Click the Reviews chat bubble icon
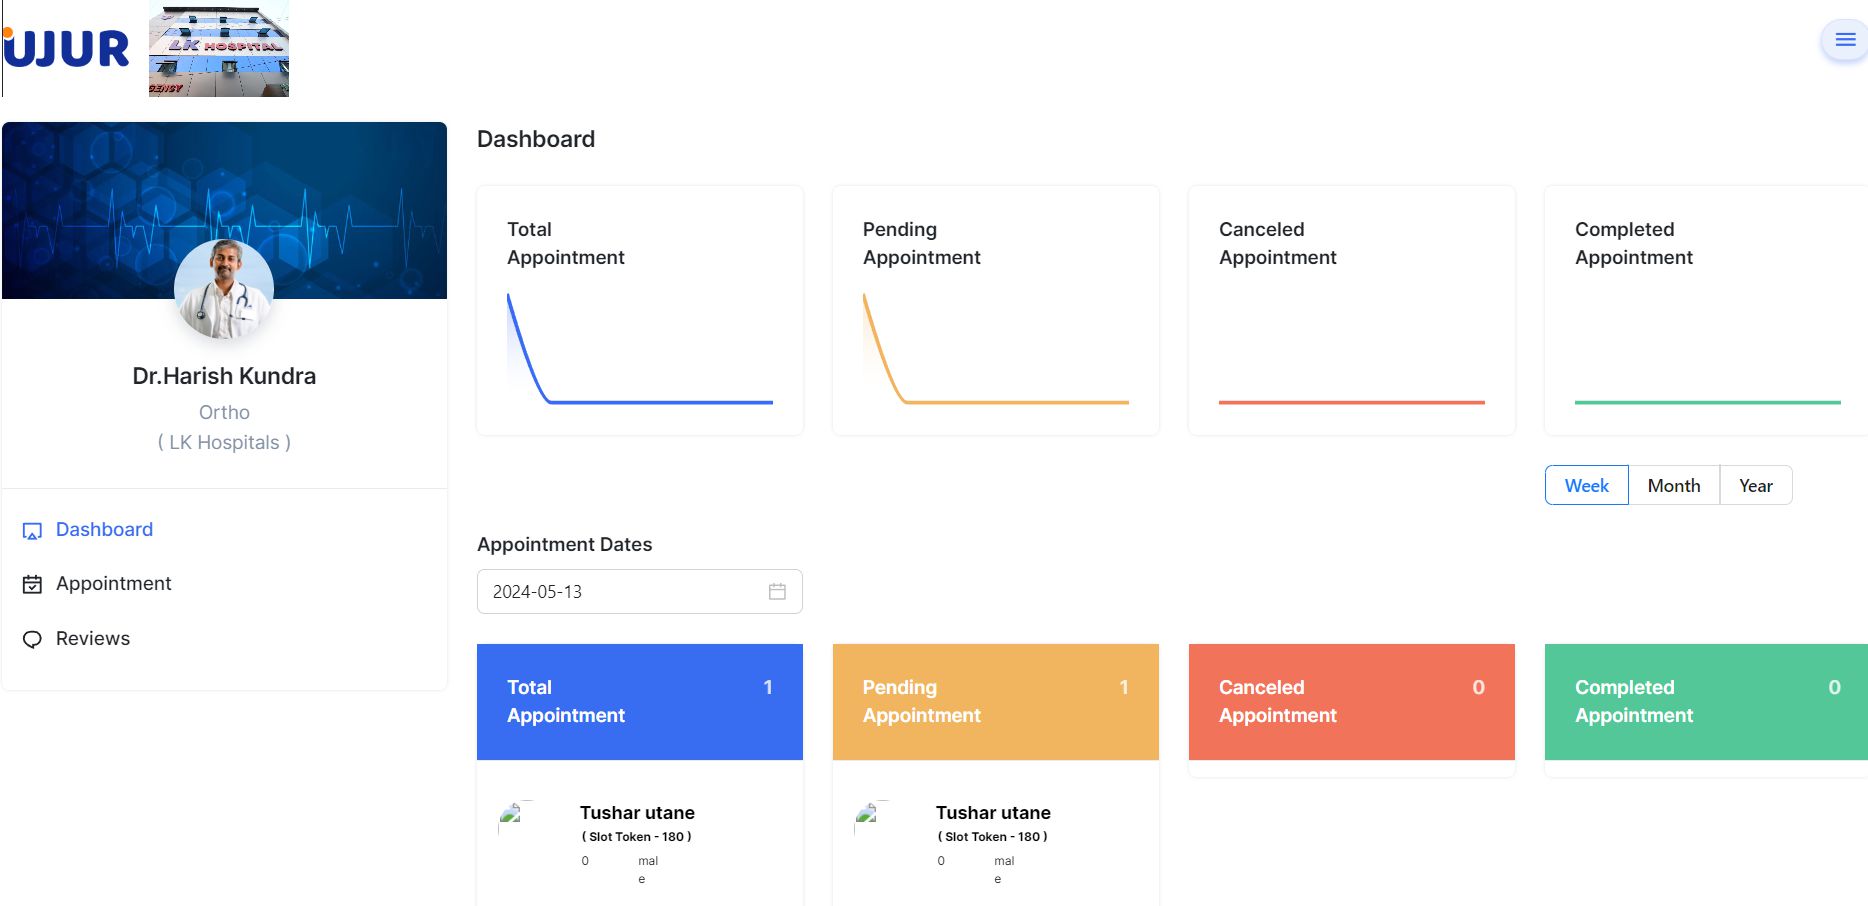This screenshot has width=1868, height=906. coord(32,639)
